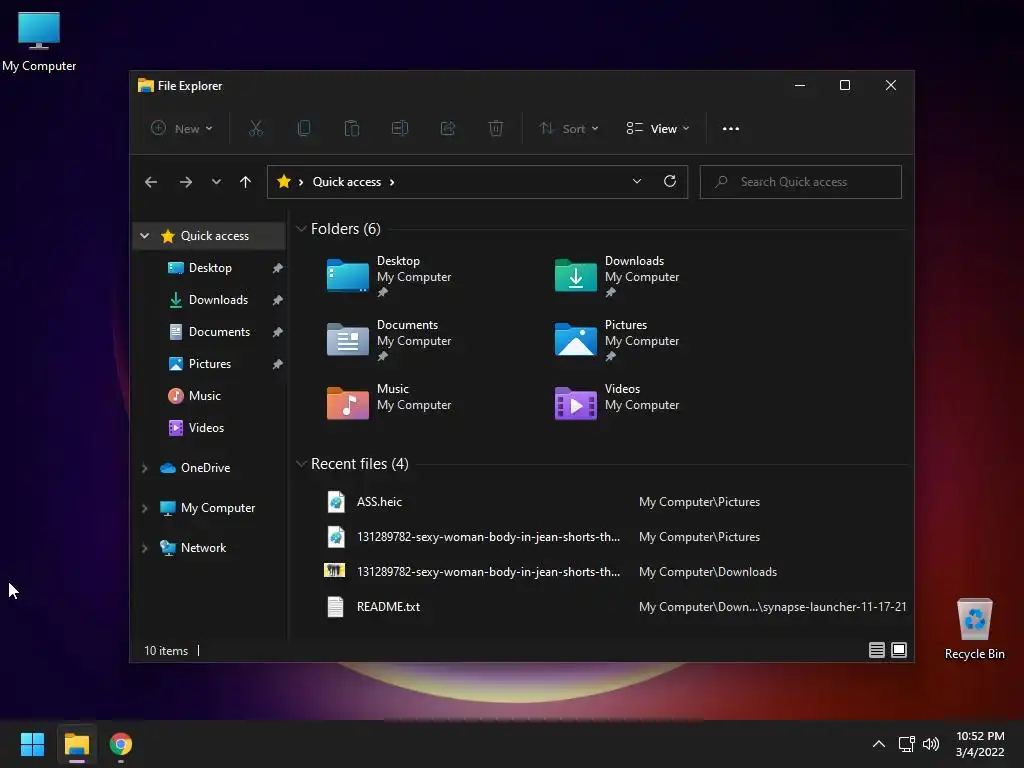Click the network icon in system tray
Viewport: 1024px width, 768px height.
906,744
